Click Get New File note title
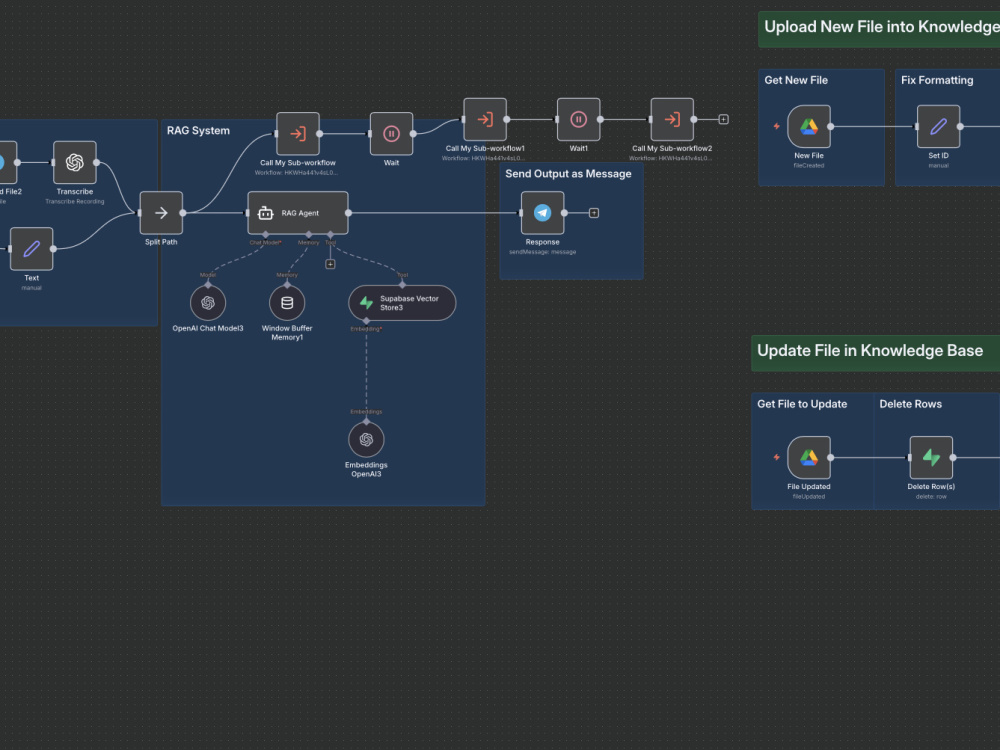The image size is (1000, 750). click(x=796, y=80)
